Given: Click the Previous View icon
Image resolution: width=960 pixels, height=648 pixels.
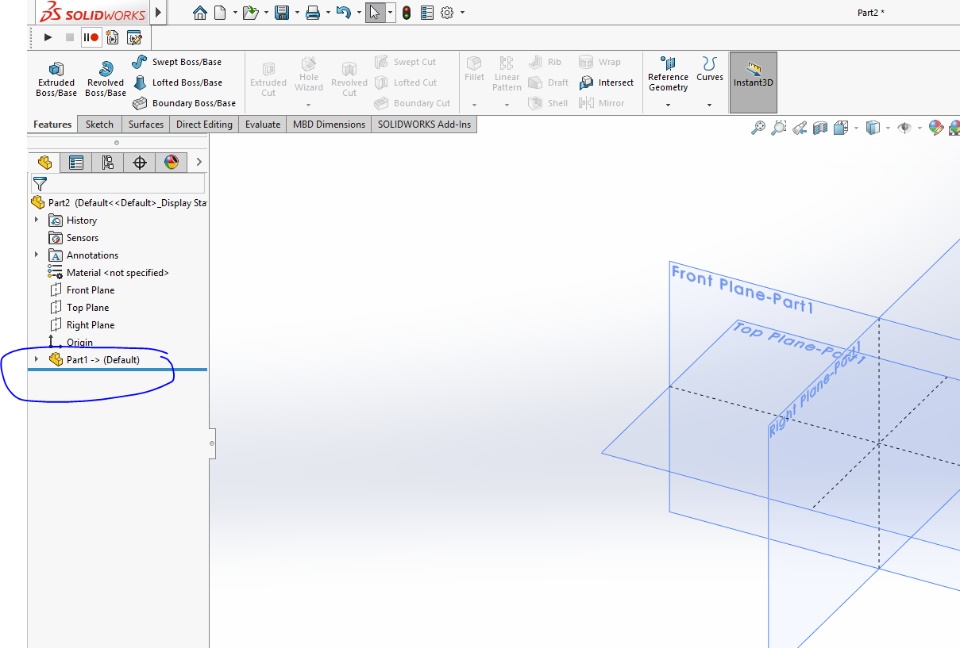Looking at the screenshot, I should (x=799, y=127).
